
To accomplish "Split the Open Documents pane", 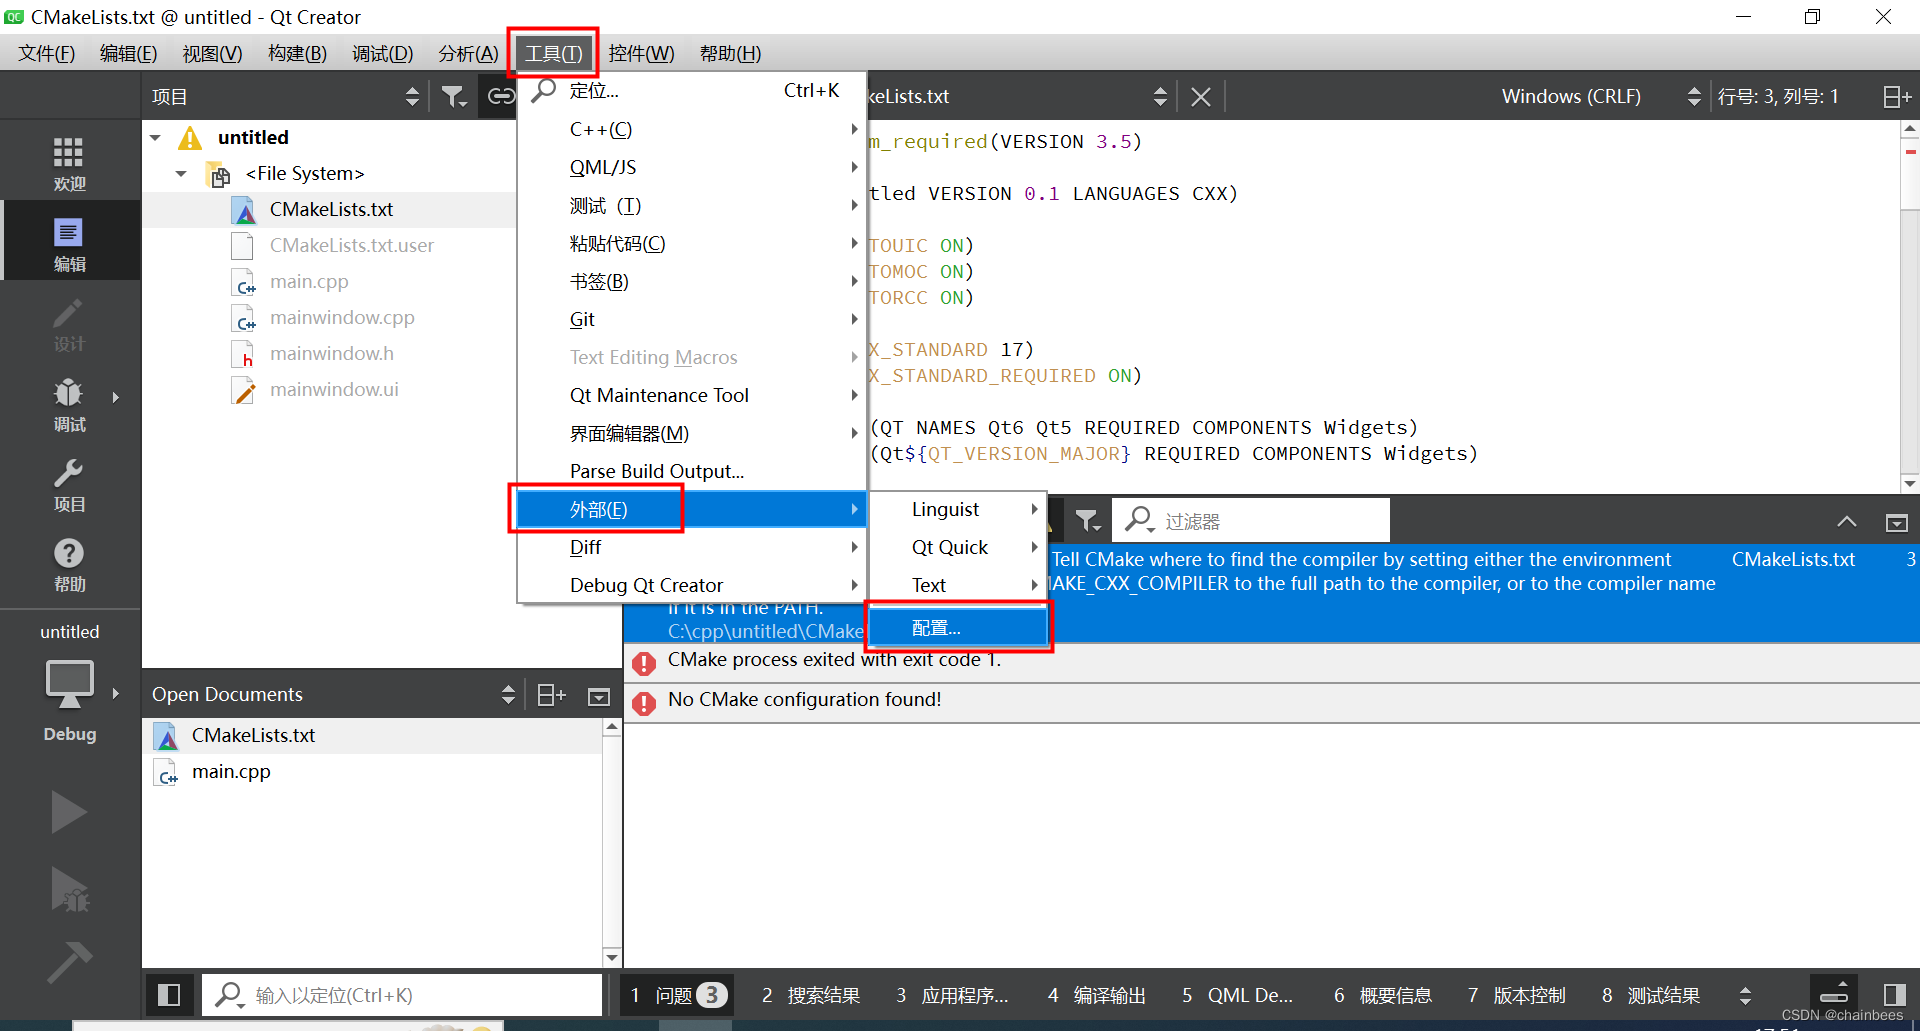I will [x=551, y=695].
